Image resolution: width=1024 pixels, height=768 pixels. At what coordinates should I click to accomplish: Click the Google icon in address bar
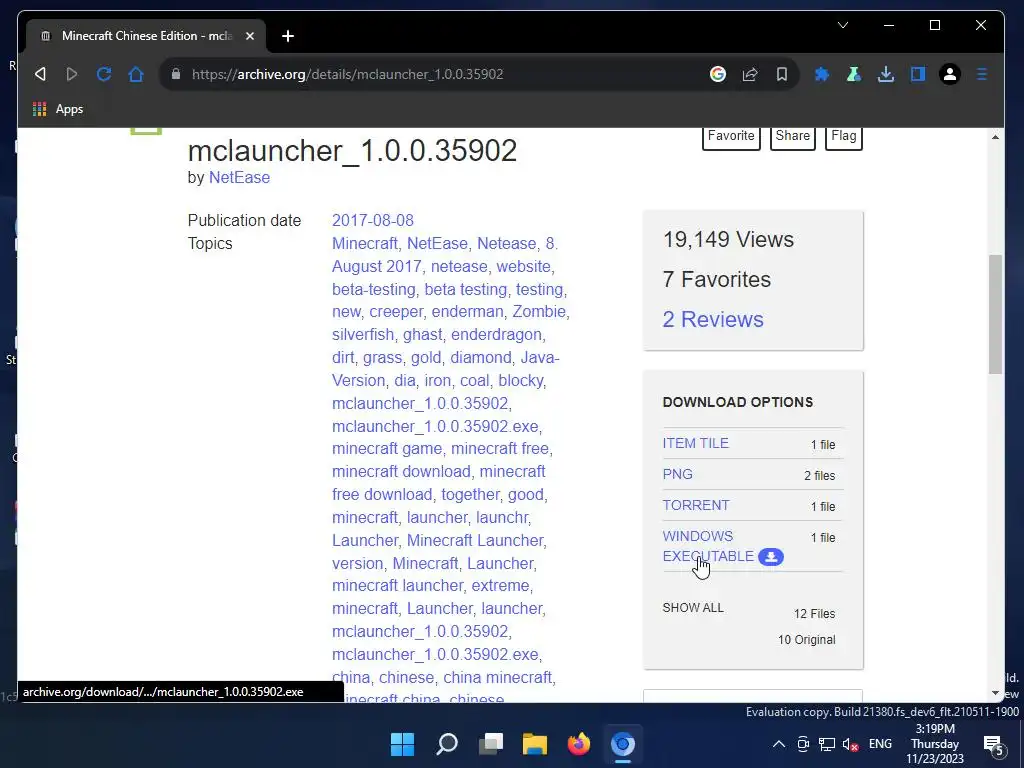point(718,74)
